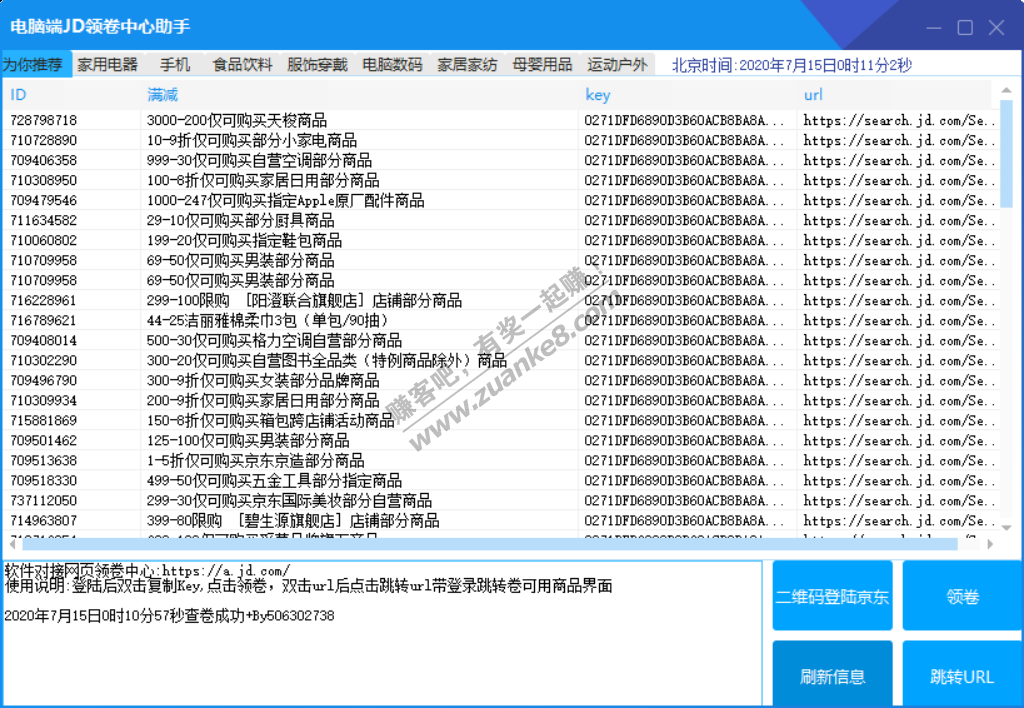The height and width of the screenshot is (708, 1024).
Task: Click the 跳转URL button
Action: tap(963, 674)
